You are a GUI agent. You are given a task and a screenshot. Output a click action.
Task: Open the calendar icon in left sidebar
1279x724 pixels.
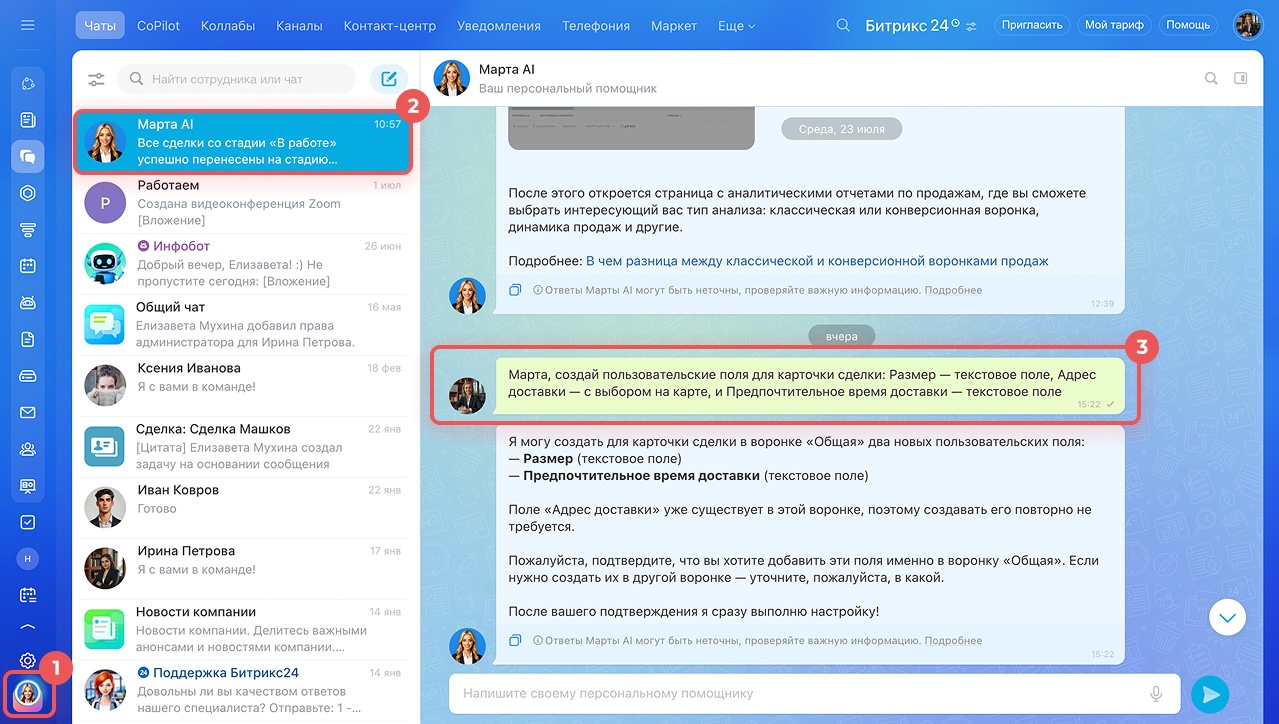28,266
